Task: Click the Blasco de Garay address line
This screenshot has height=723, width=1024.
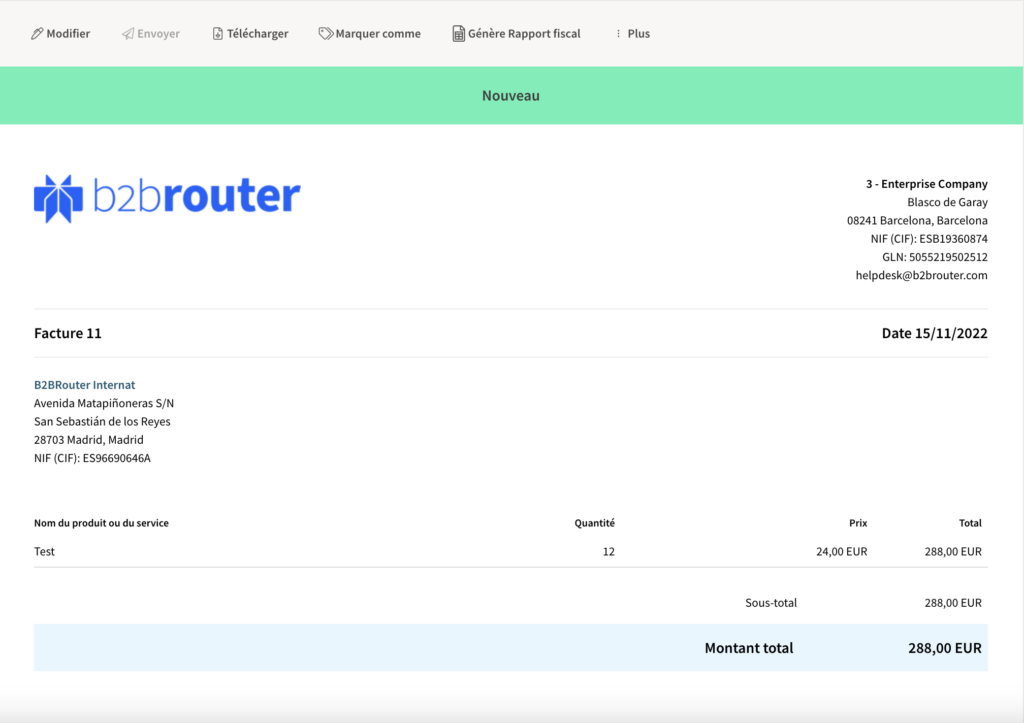Action: (x=948, y=202)
